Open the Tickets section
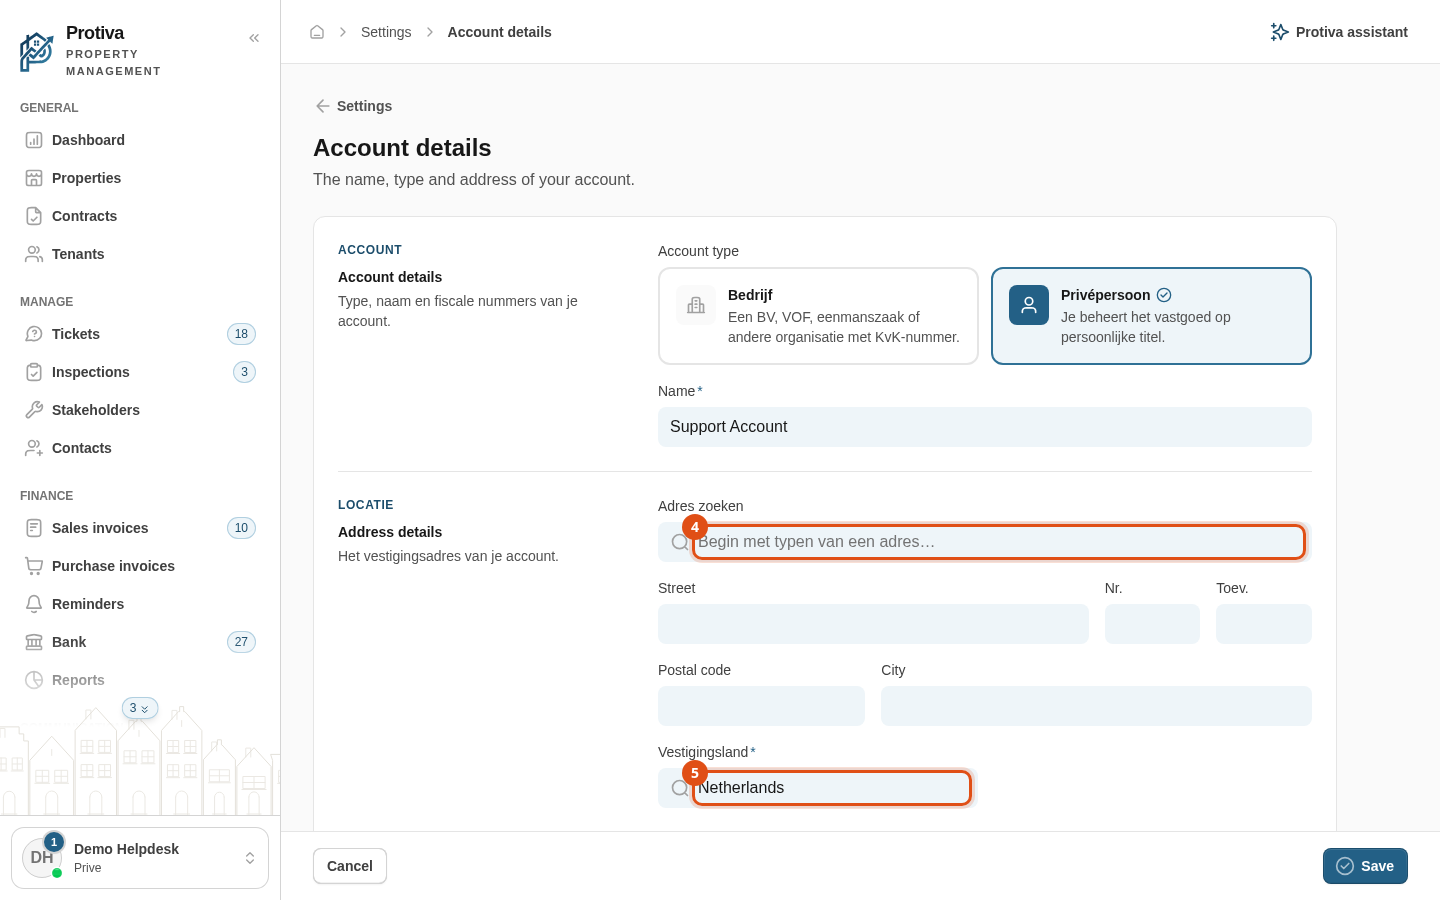Image resolution: width=1440 pixels, height=900 pixels. point(140,334)
